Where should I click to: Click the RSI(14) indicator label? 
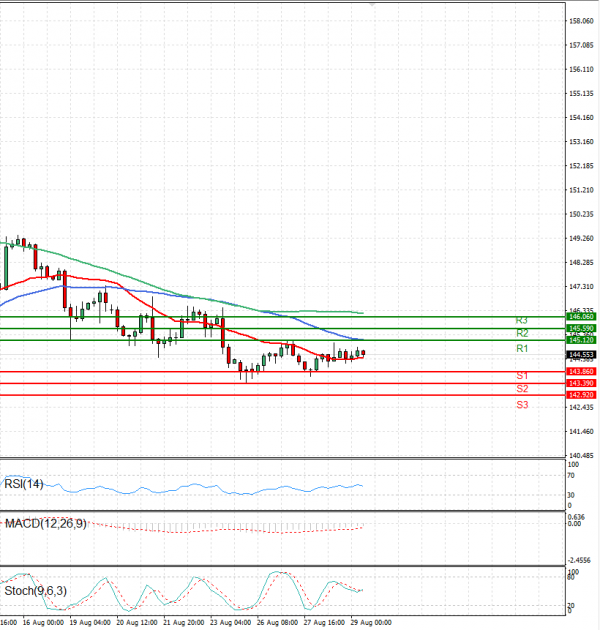pos(24,483)
